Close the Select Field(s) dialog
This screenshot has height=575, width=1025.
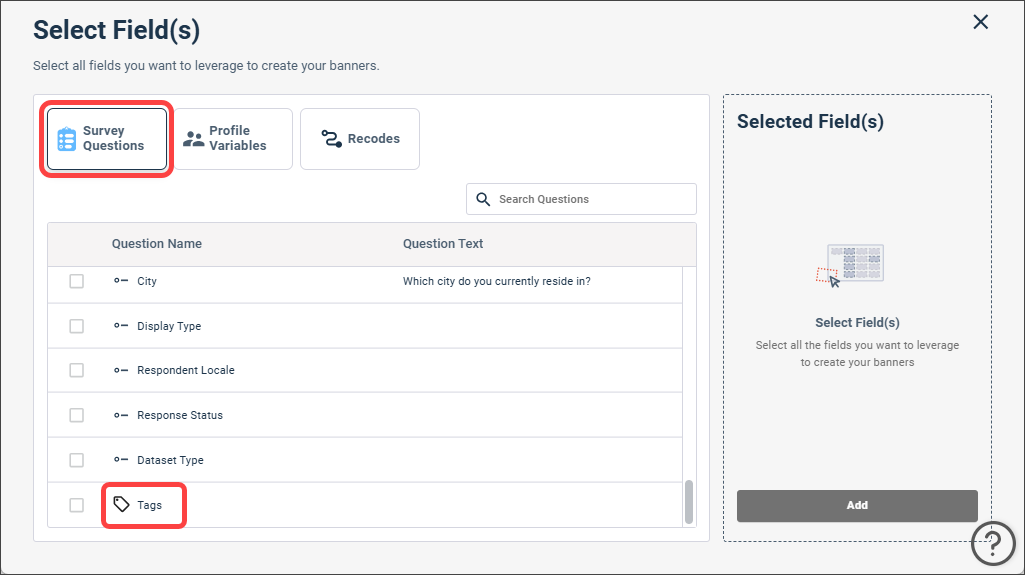[981, 22]
